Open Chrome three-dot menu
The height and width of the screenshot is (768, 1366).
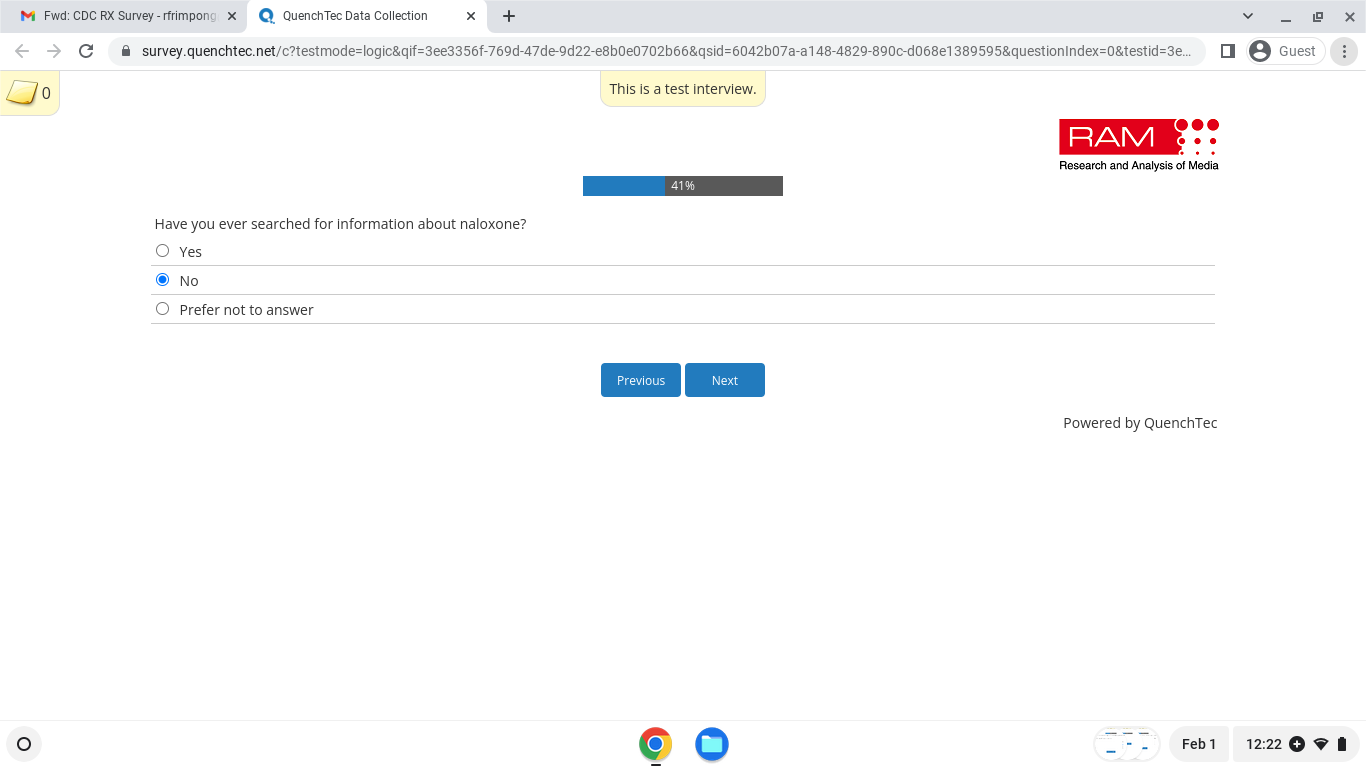(1346, 51)
